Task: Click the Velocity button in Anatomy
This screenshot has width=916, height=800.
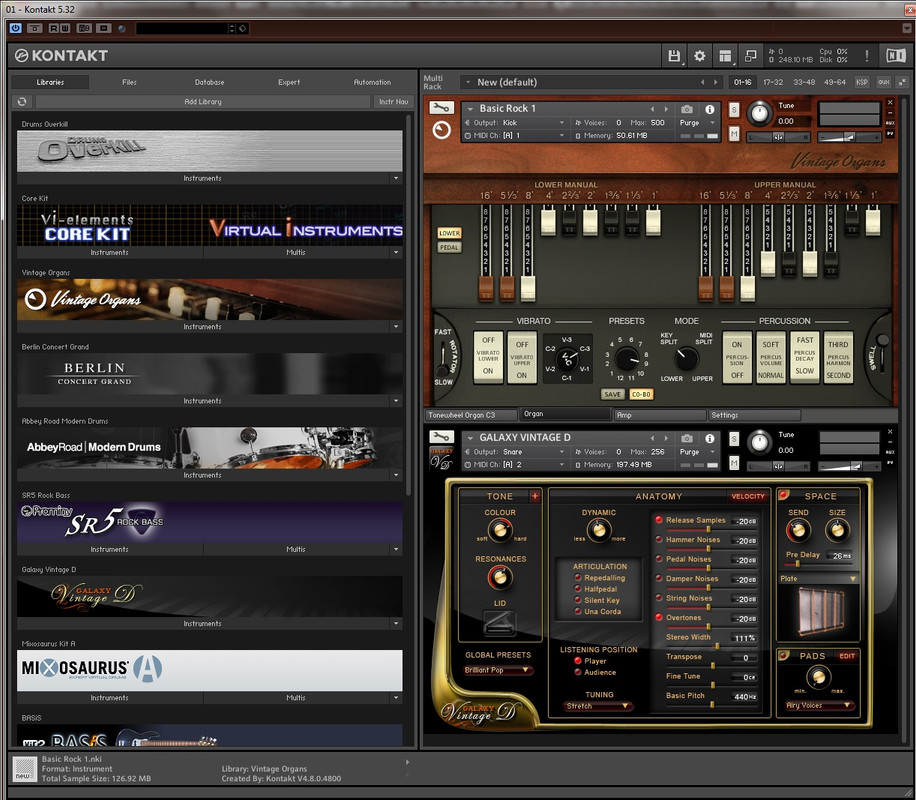Action: 748,496
